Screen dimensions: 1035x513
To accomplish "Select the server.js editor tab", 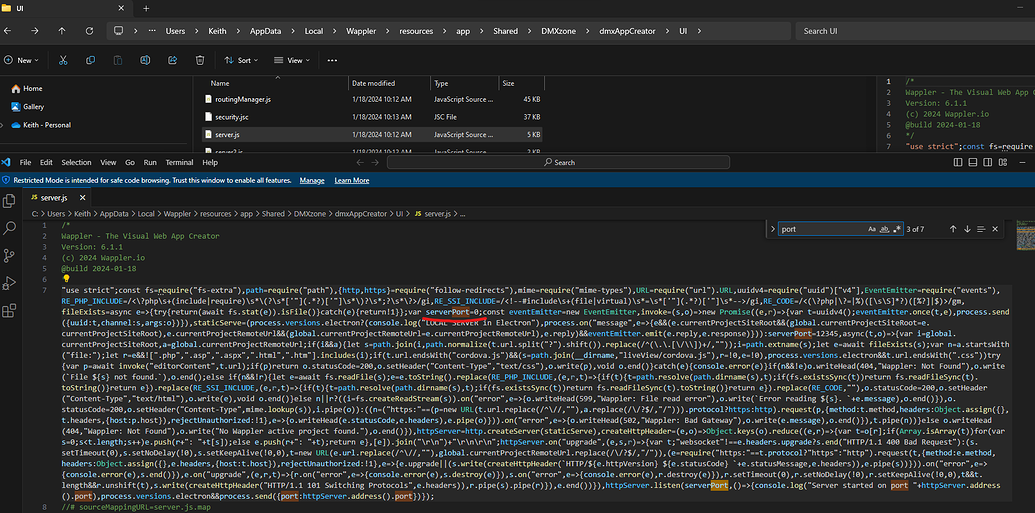I will [x=55, y=197].
